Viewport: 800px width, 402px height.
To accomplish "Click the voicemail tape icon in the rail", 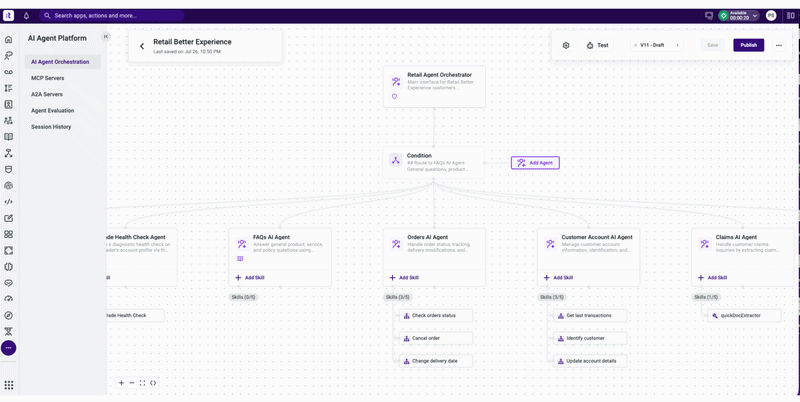I will (x=8, y=72).
